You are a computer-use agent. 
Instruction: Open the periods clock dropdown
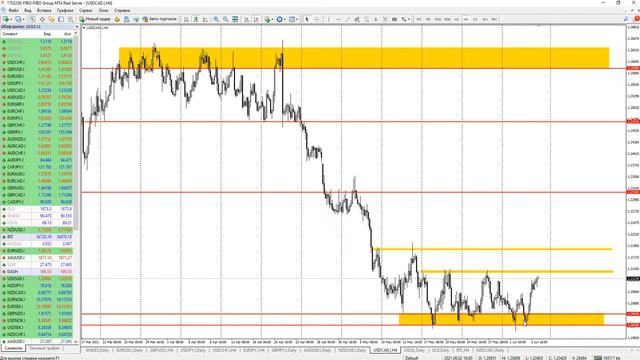(281, 19)
